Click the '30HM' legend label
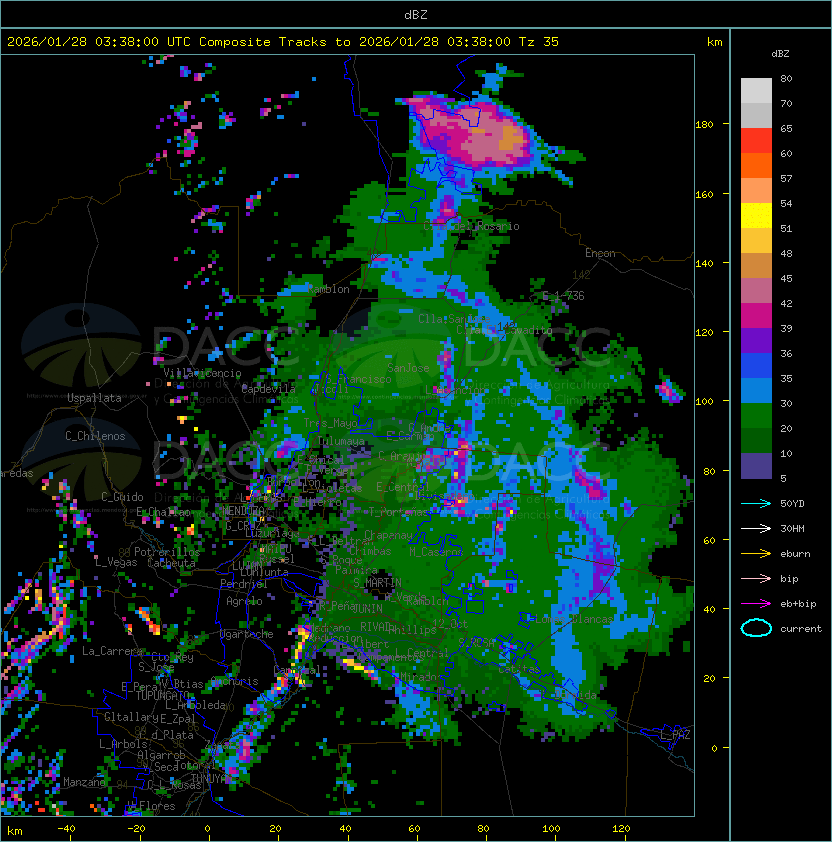 (792, 528)
